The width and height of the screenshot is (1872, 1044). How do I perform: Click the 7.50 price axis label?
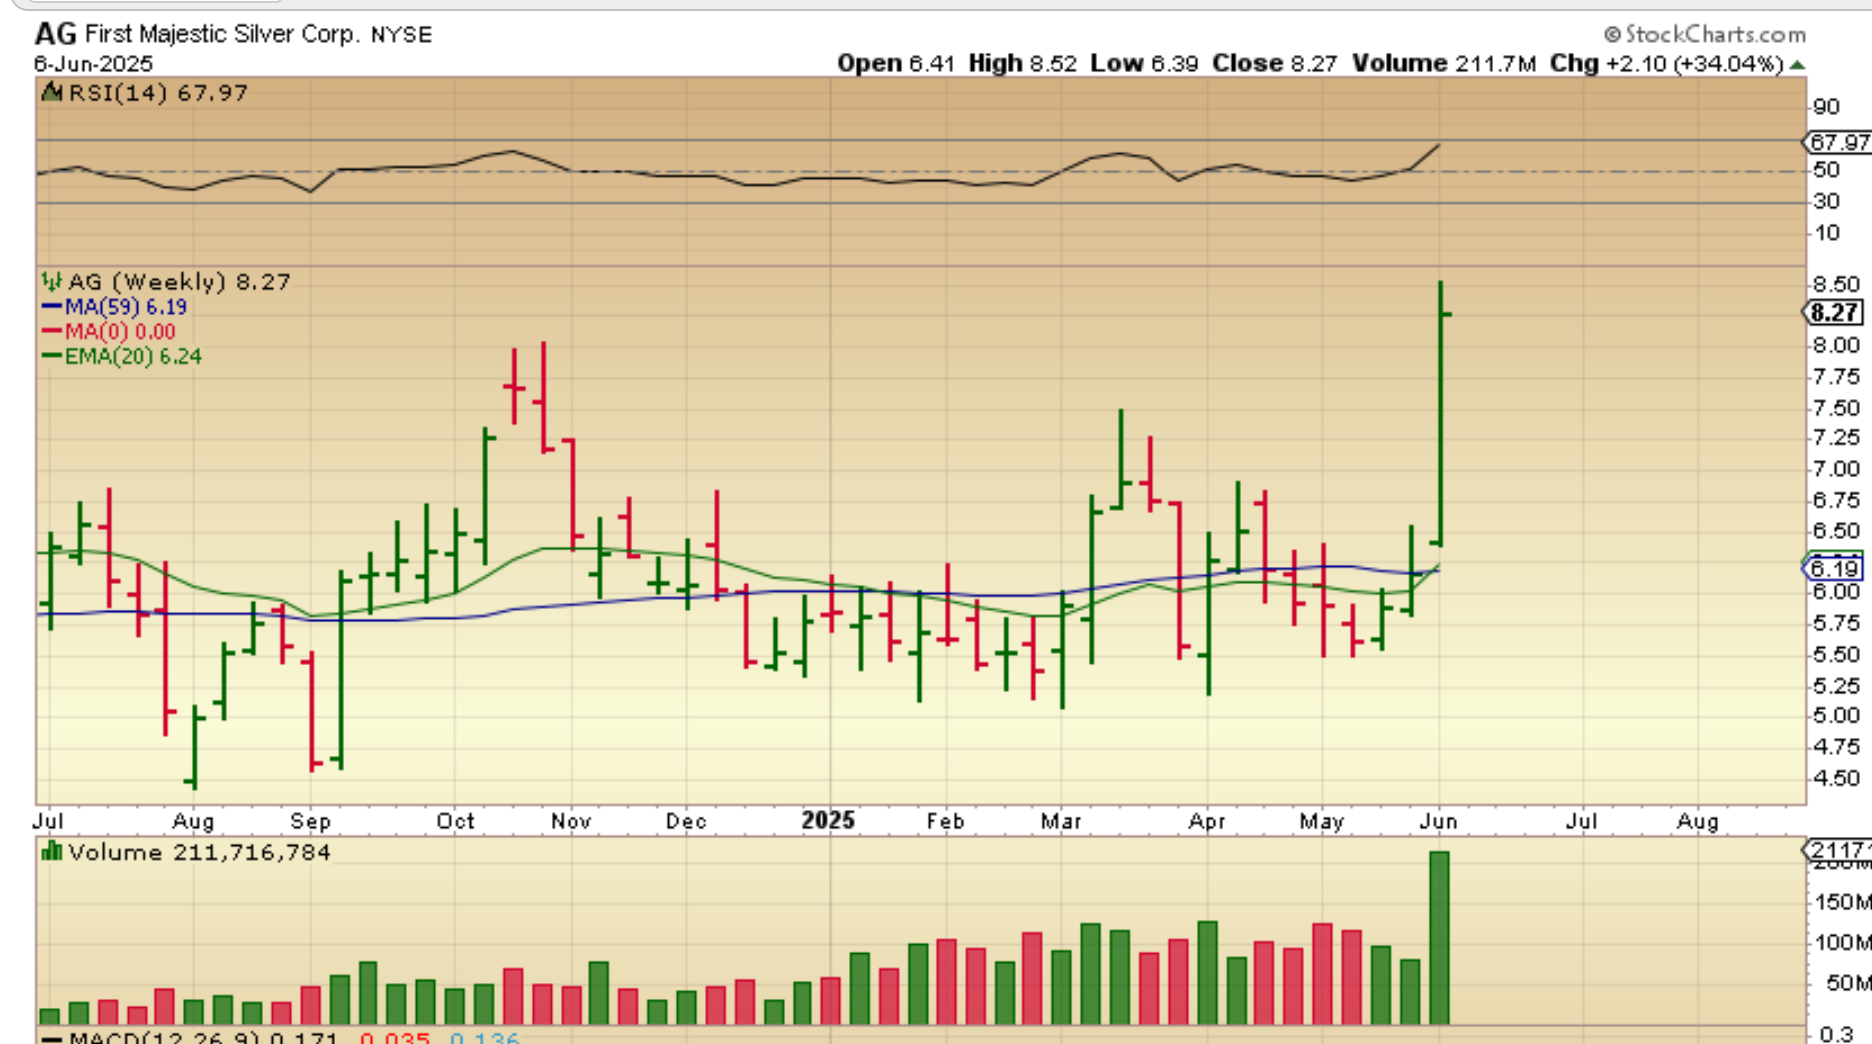click(1837, 408)
